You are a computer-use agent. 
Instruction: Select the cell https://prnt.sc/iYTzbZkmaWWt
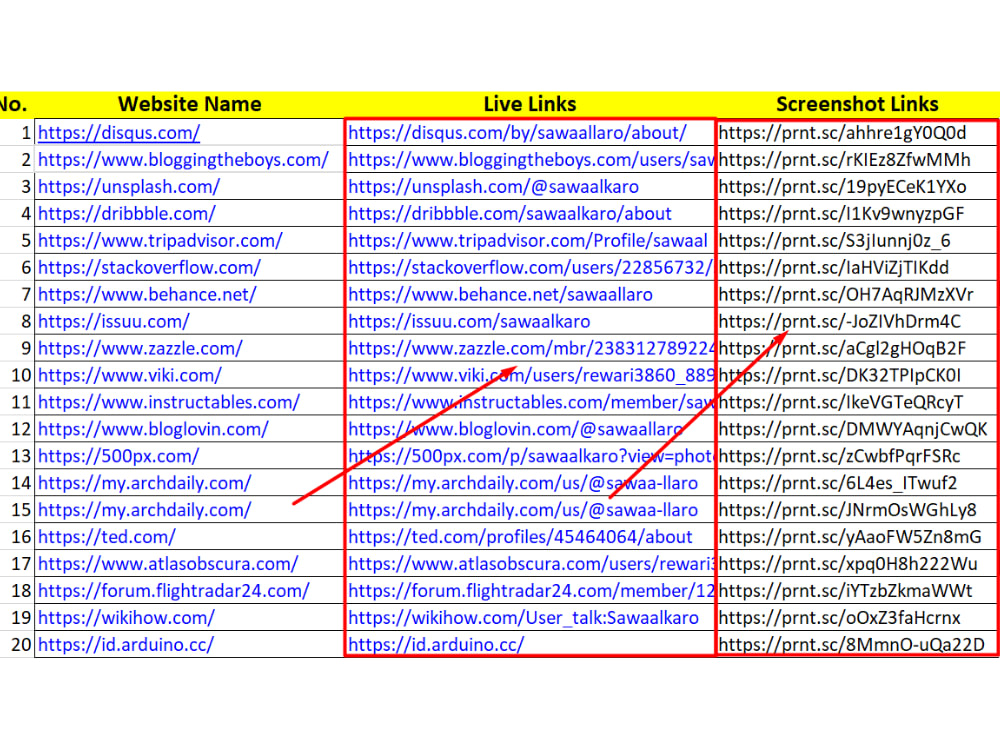857,591
